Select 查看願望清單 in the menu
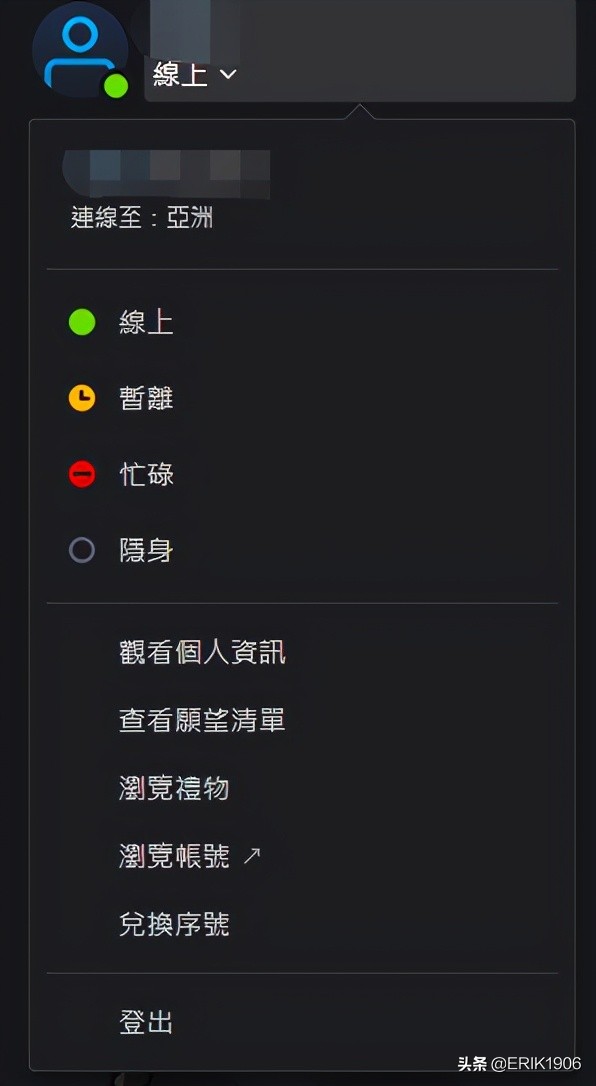Viewport: 596px width, 1086px height. pyautogui.click(x=202, y=719)
